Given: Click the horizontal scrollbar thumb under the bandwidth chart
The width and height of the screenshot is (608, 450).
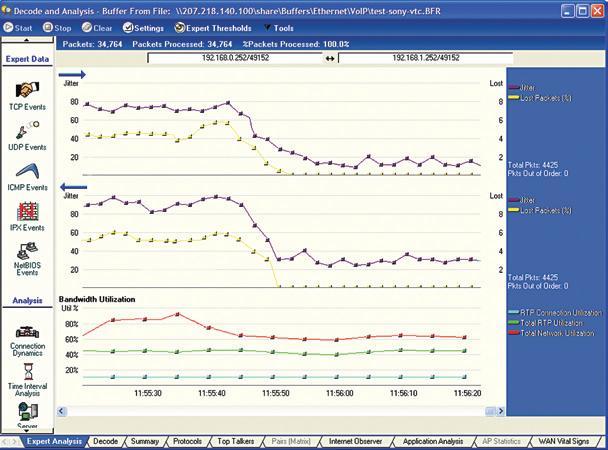Looking at the screenshot, I should pyautogui.click(x=490, y=411).
